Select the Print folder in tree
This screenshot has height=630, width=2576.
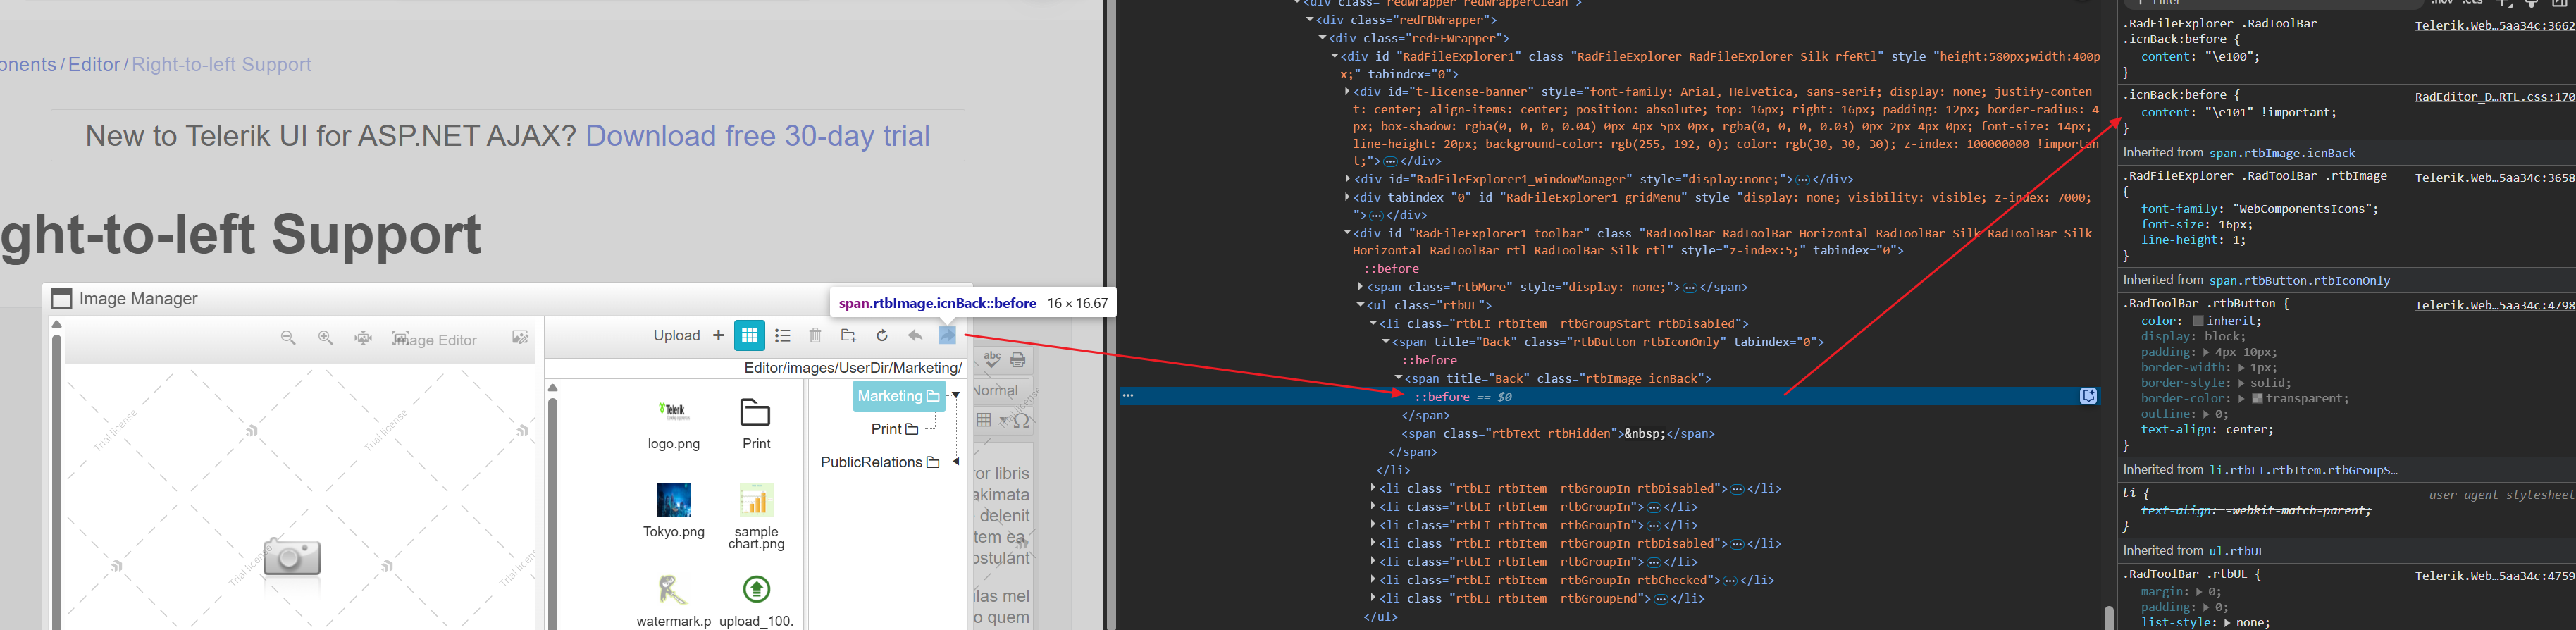coord(895,429)
